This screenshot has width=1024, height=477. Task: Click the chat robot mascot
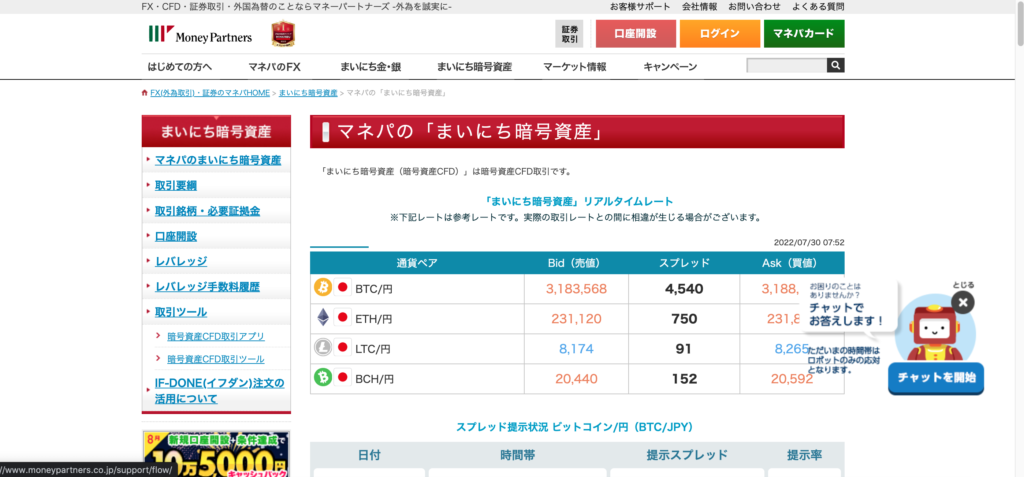point(935,328)
